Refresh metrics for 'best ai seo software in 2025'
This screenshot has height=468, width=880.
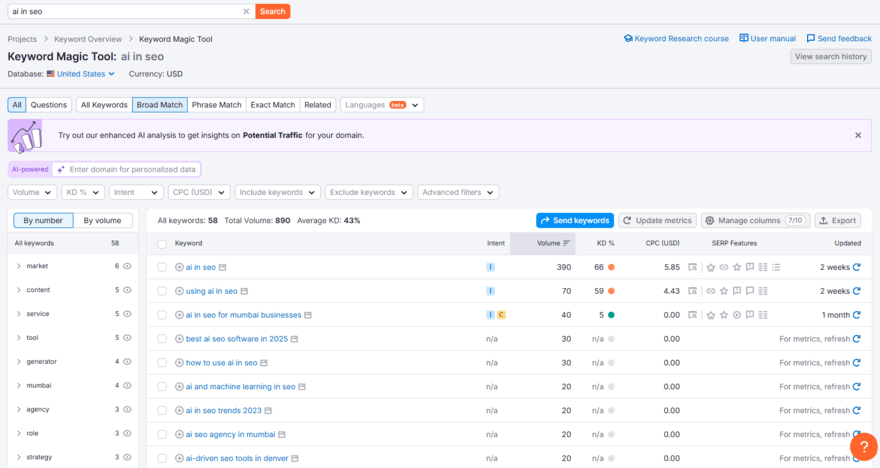pyautogui.click(x=856, y=339)
